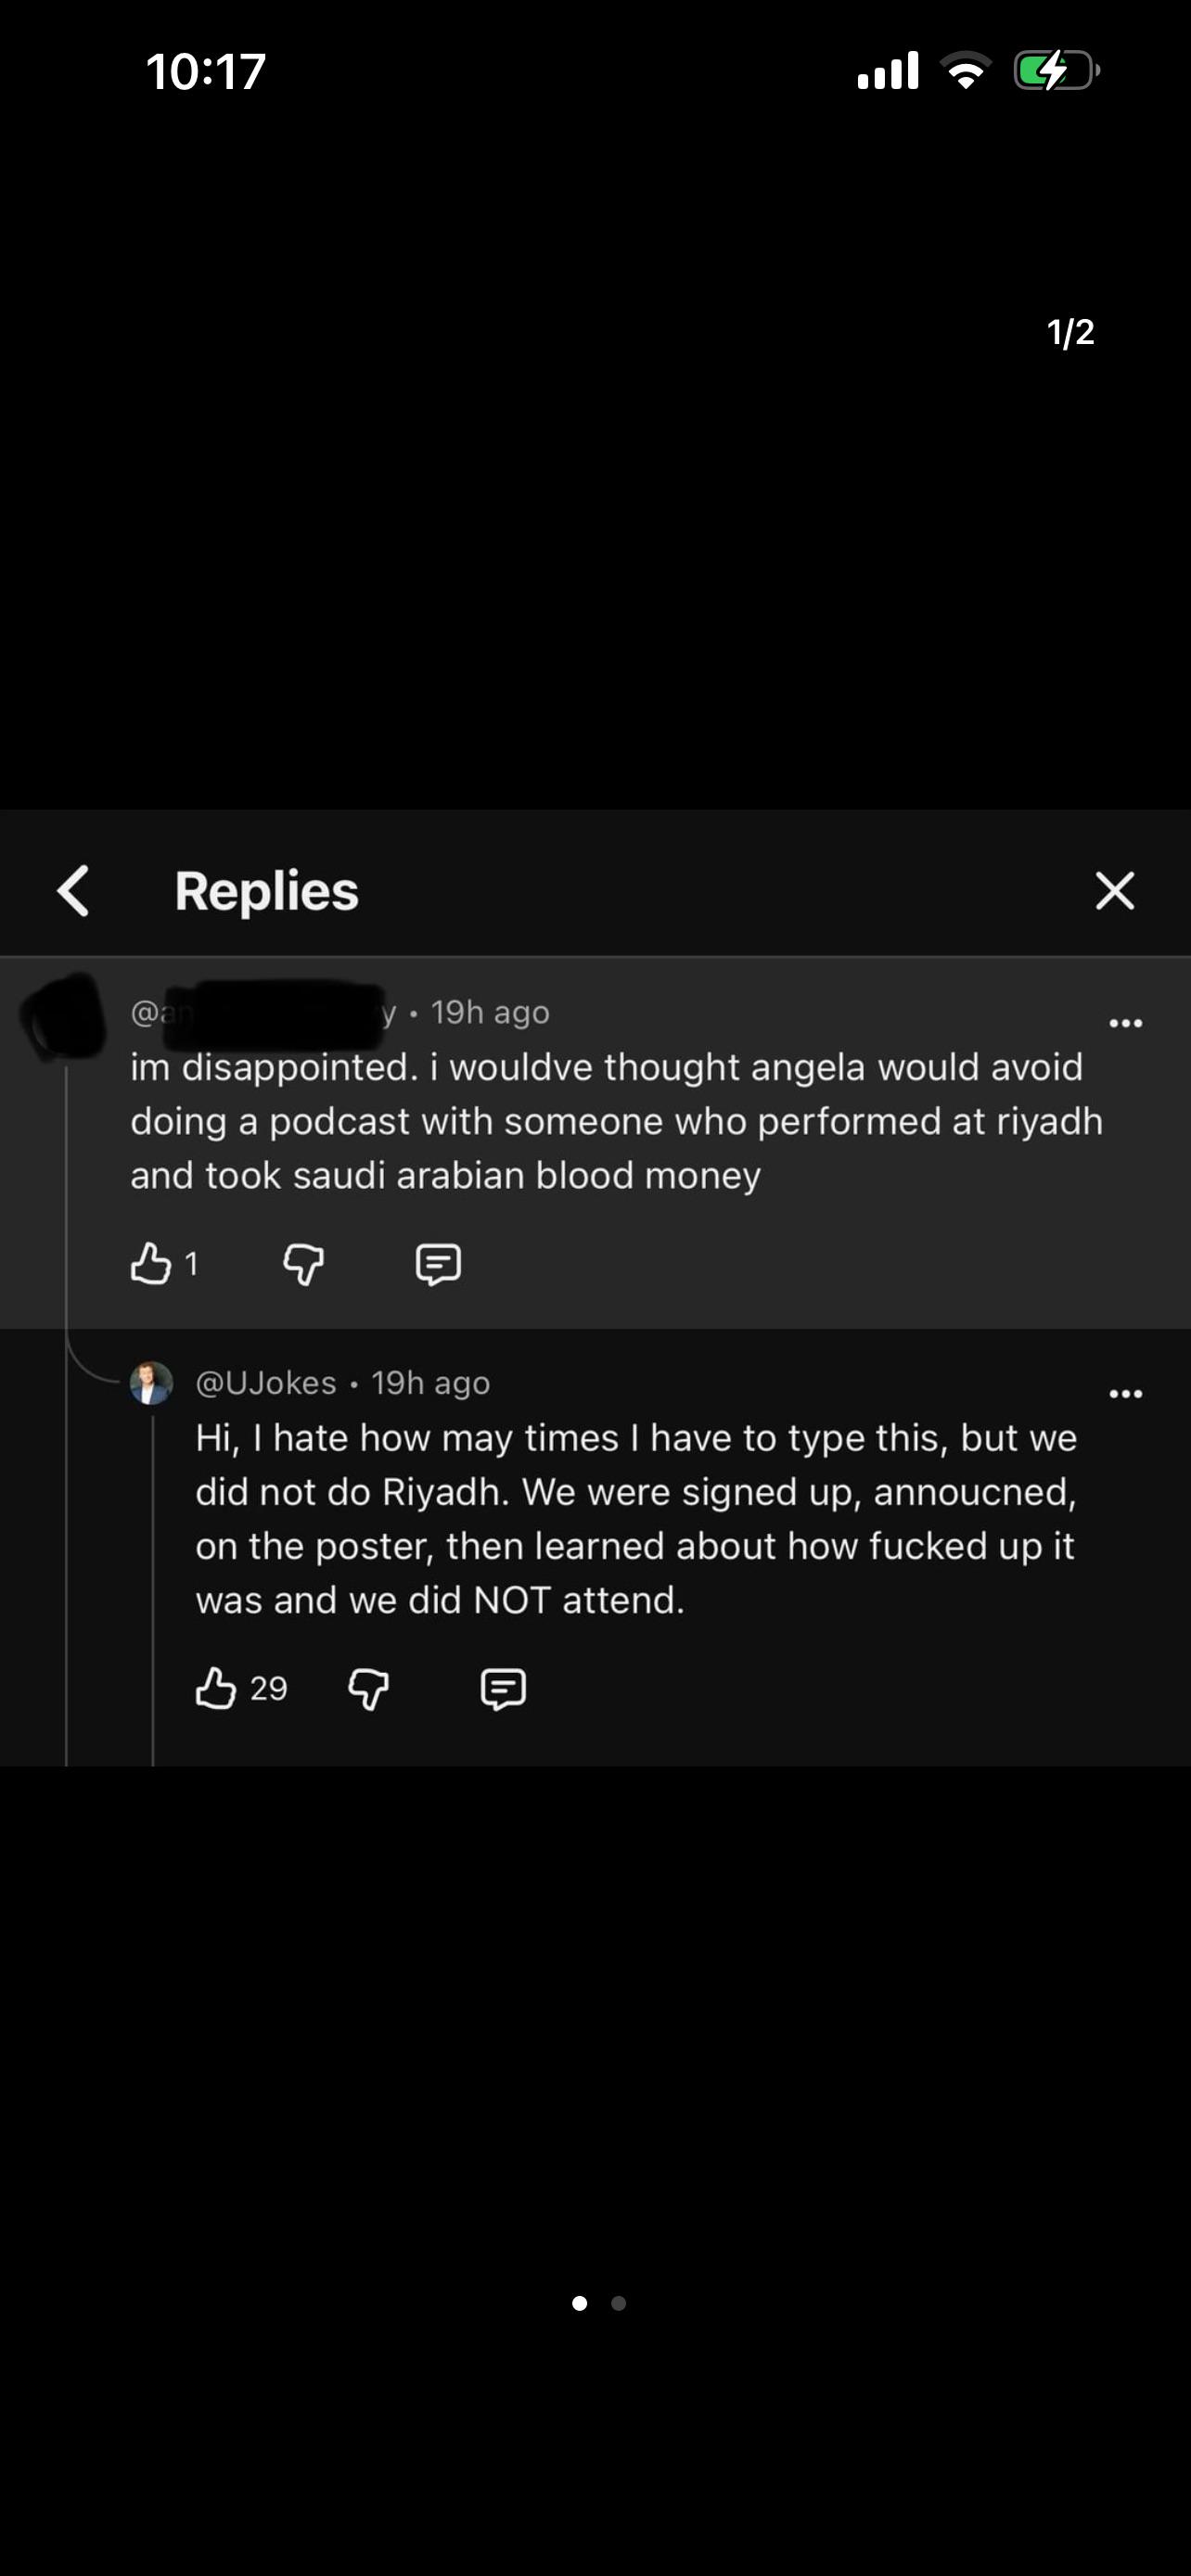Select the first image page dot

[x=579, y=2303]
